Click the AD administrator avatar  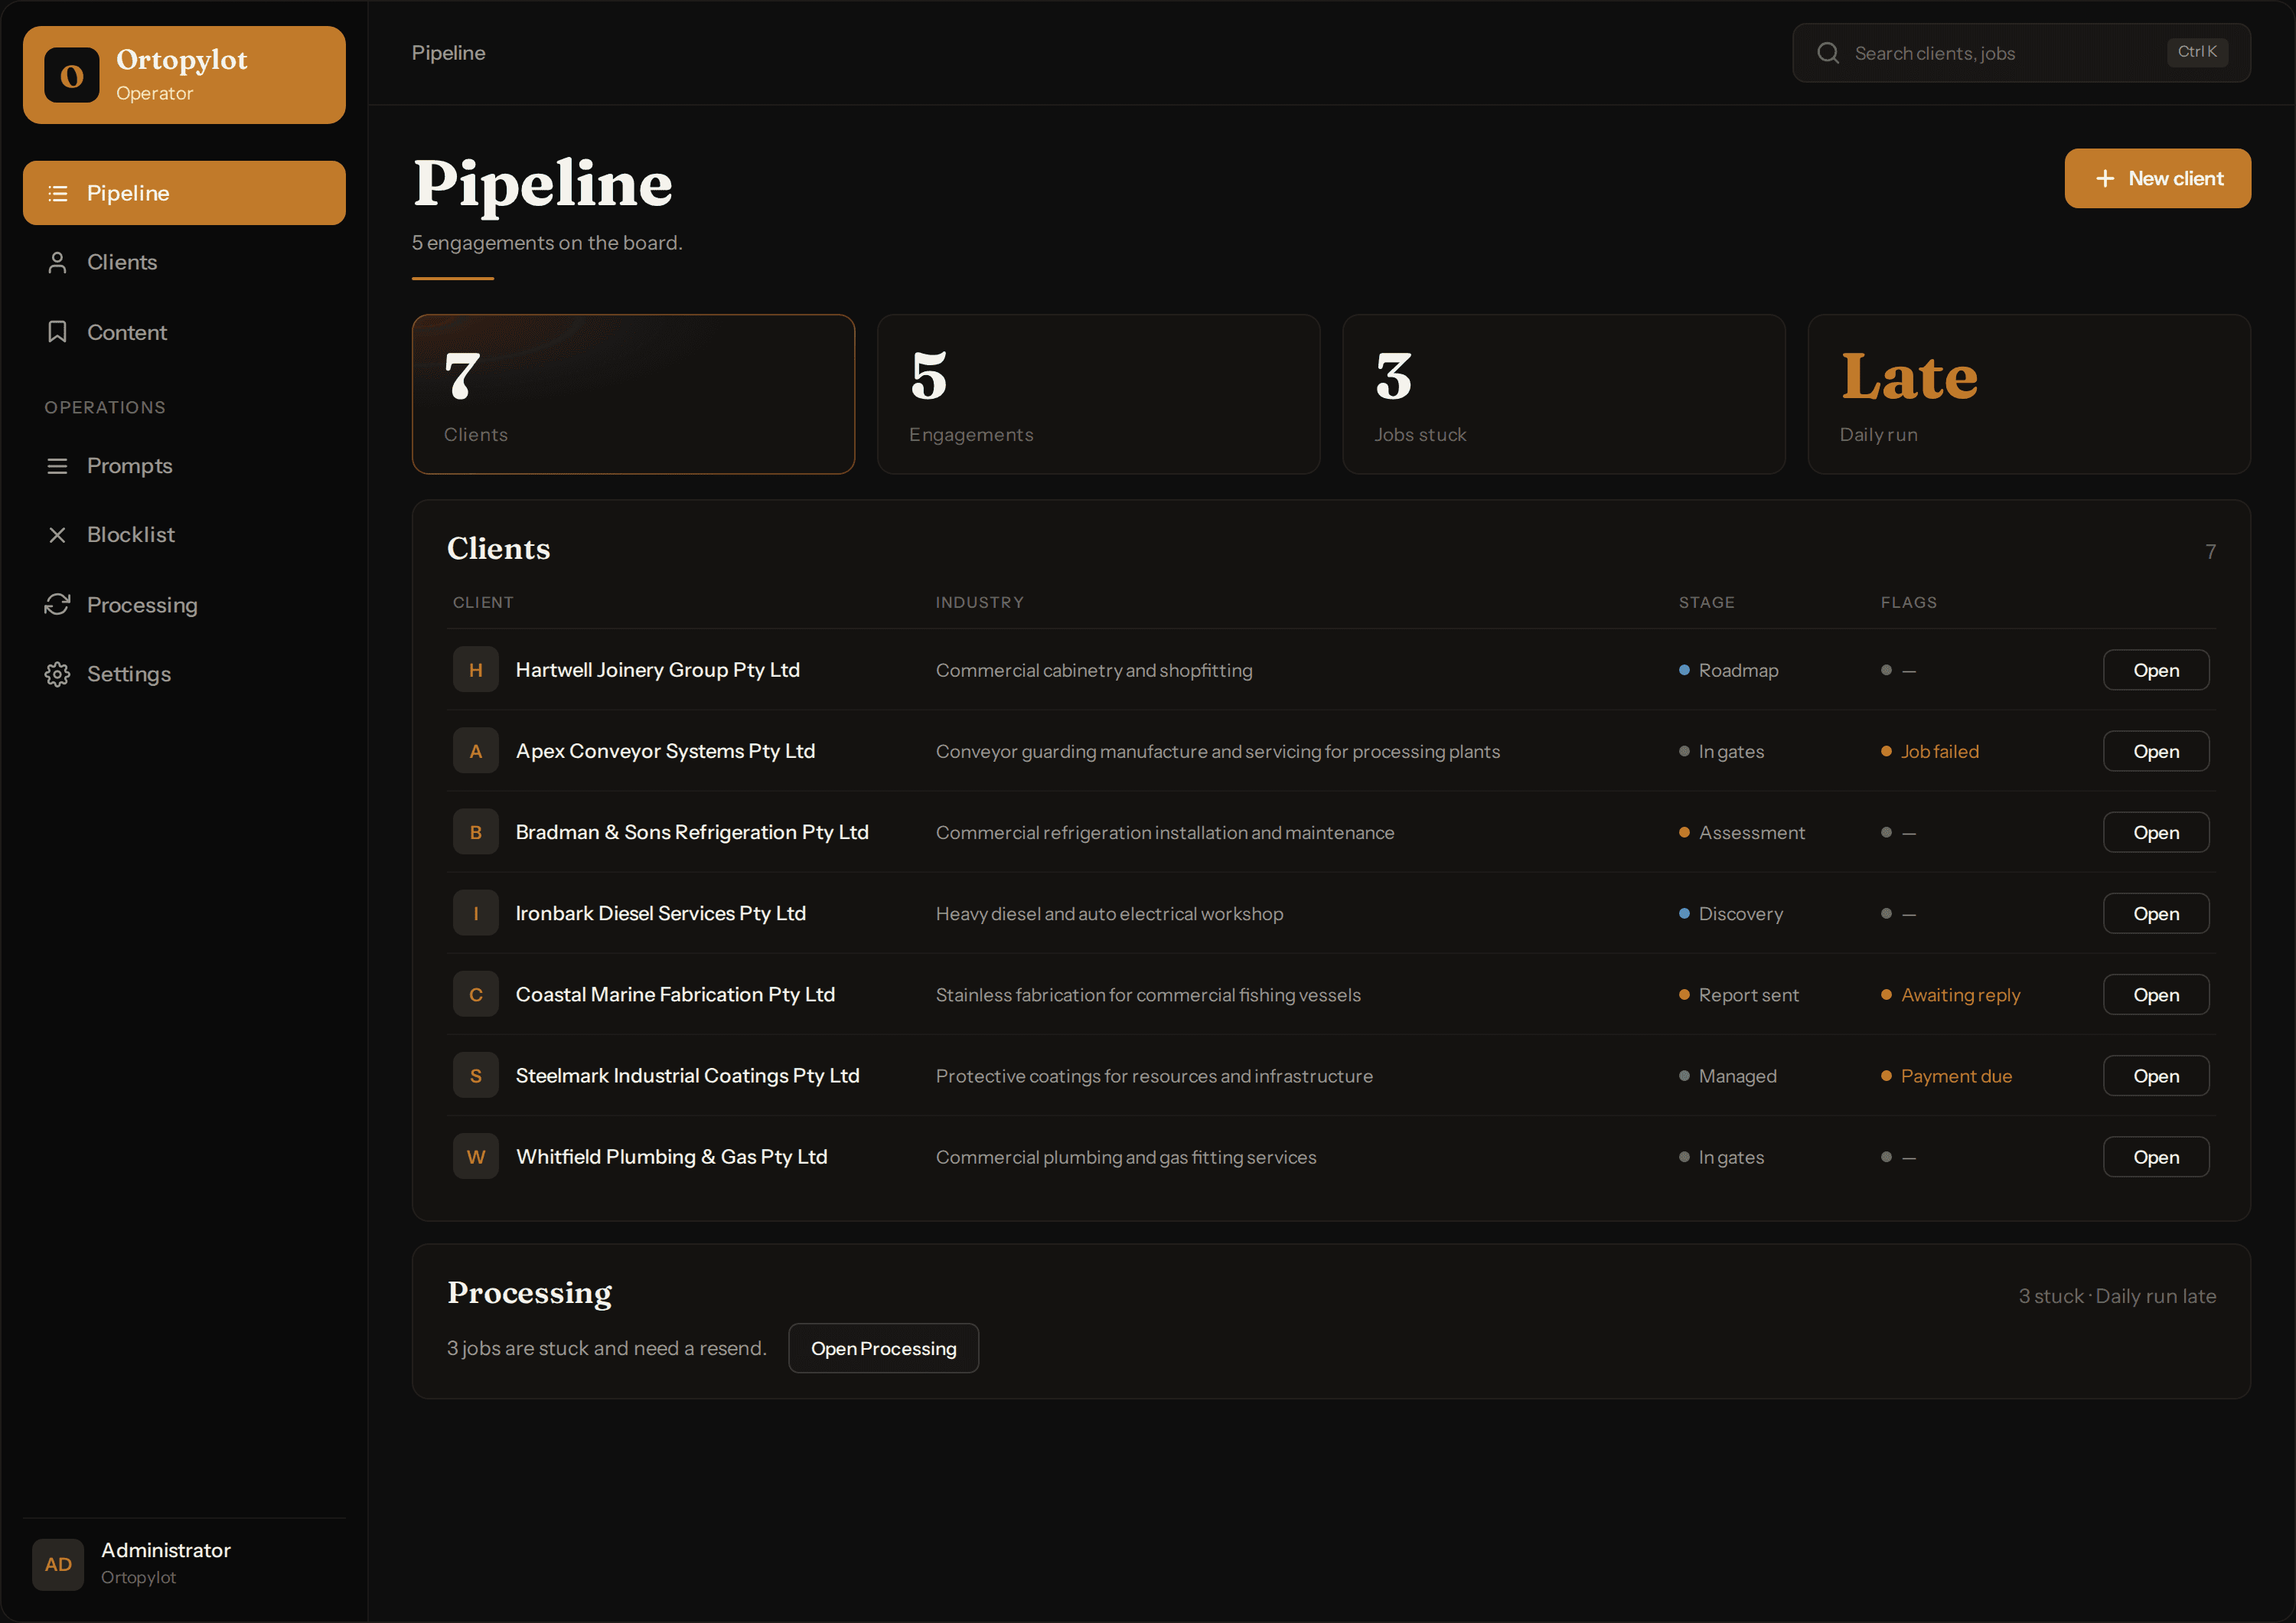pyautogui.click(x=58, y=1564)
